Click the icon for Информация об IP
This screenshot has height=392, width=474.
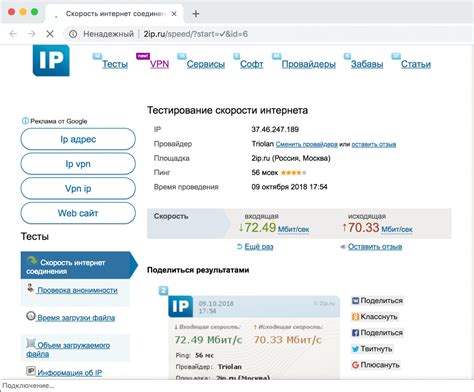31,371
